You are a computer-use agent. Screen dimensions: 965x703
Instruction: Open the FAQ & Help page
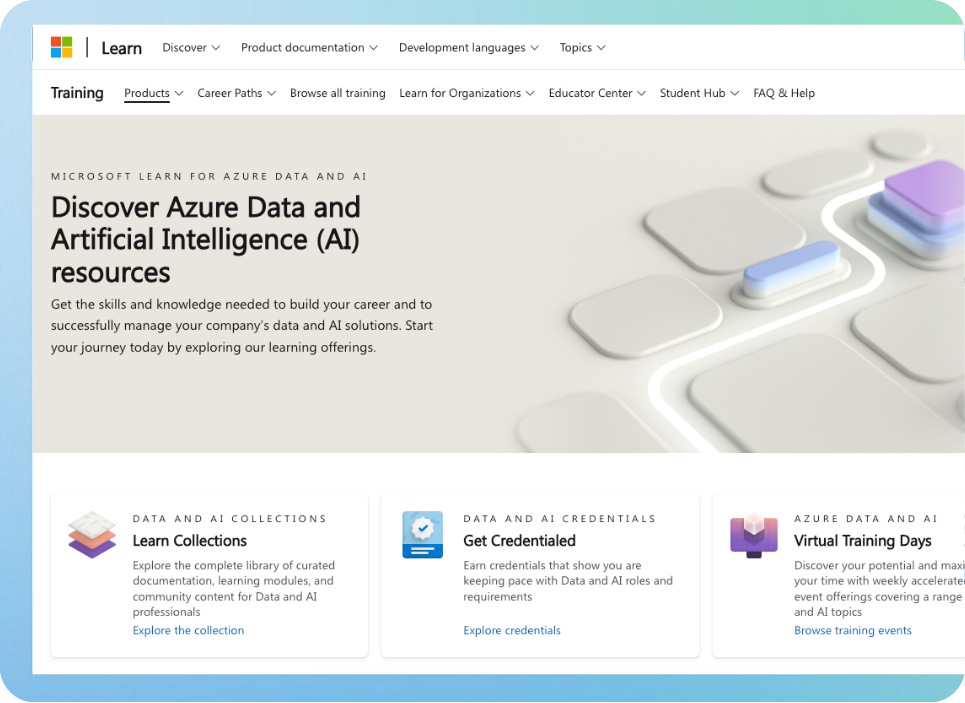784,93
